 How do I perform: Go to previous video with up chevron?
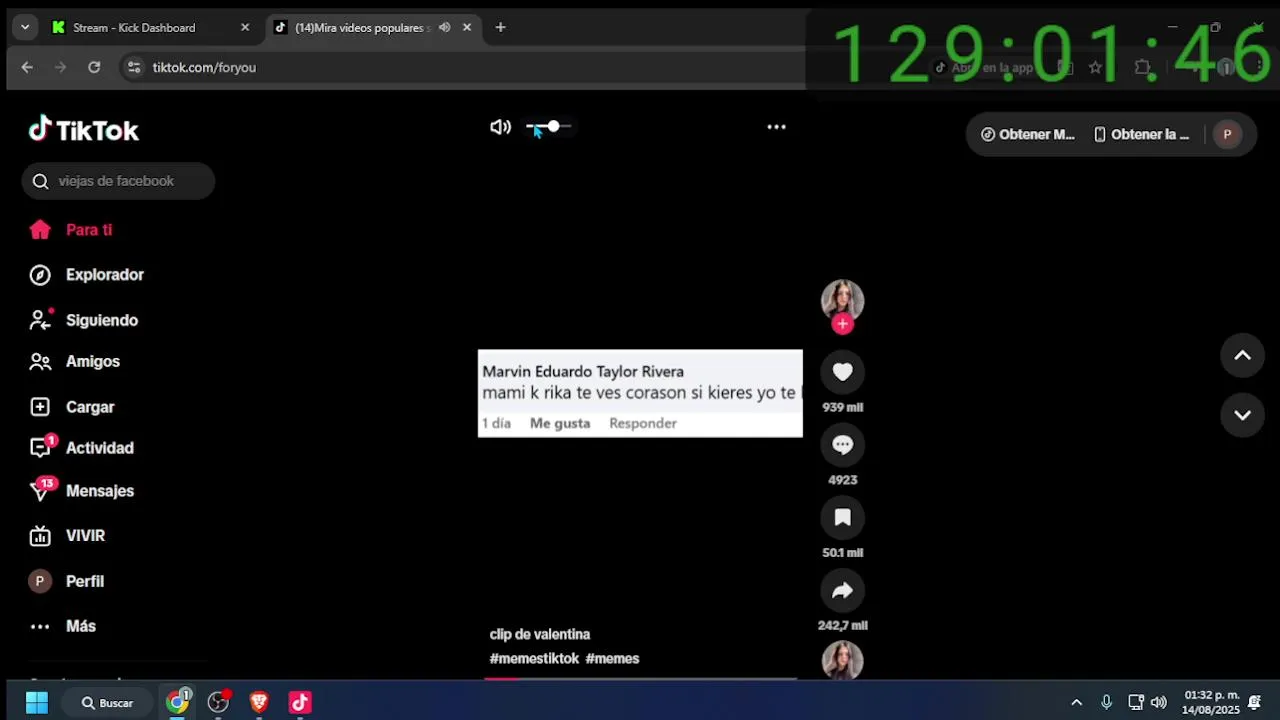1242,355
